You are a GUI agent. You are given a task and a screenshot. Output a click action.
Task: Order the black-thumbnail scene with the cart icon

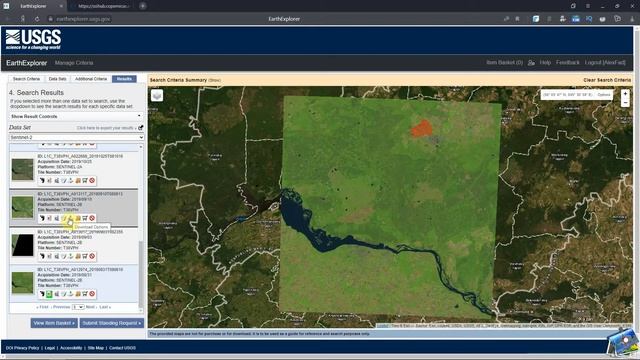pos(85,256)
